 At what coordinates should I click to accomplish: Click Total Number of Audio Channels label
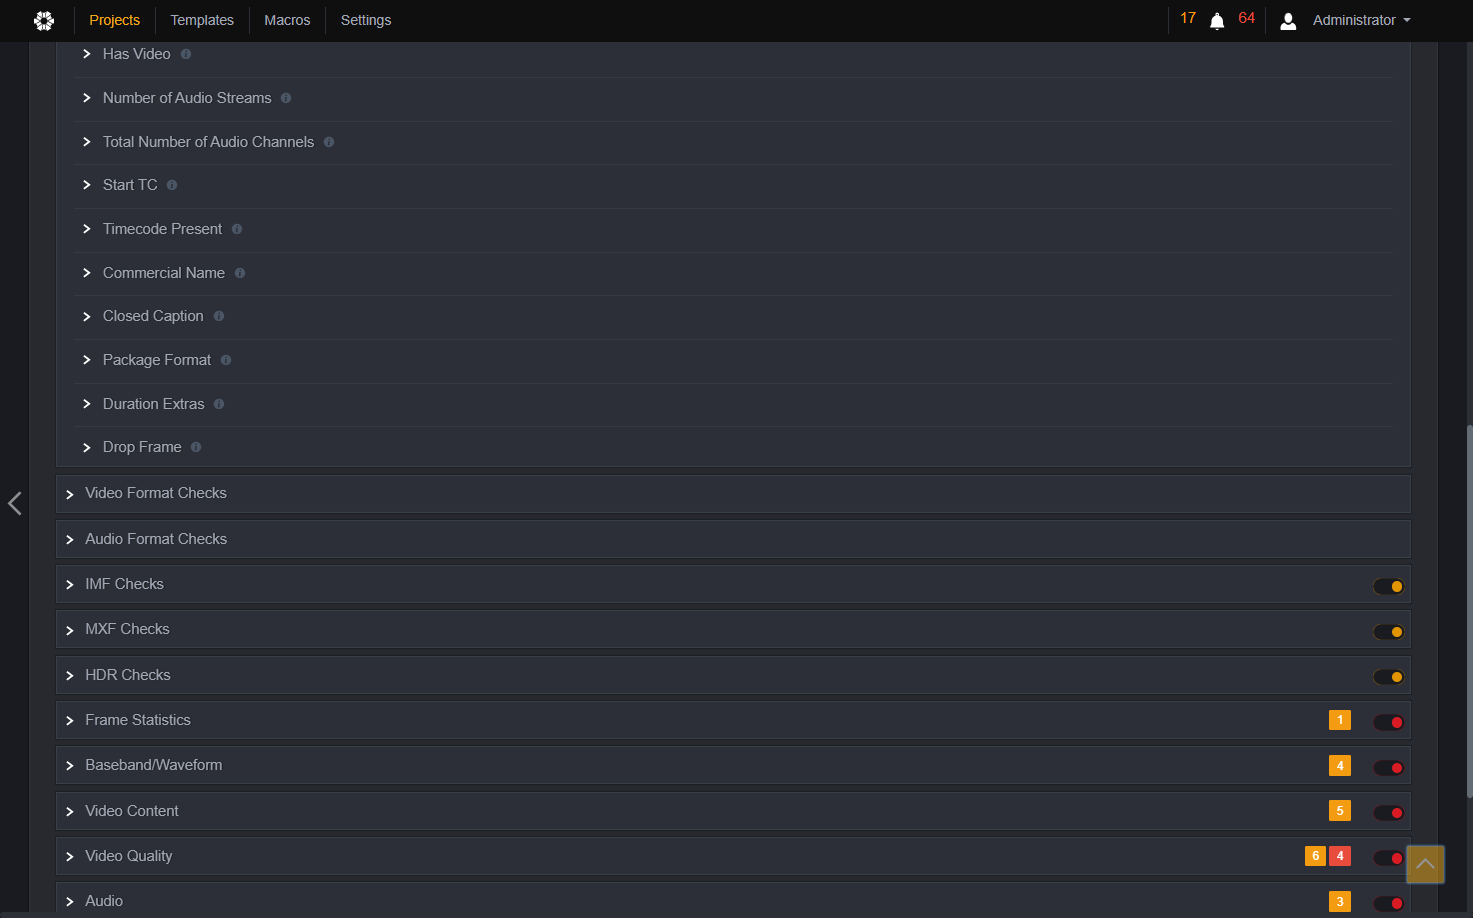(209, 142)
